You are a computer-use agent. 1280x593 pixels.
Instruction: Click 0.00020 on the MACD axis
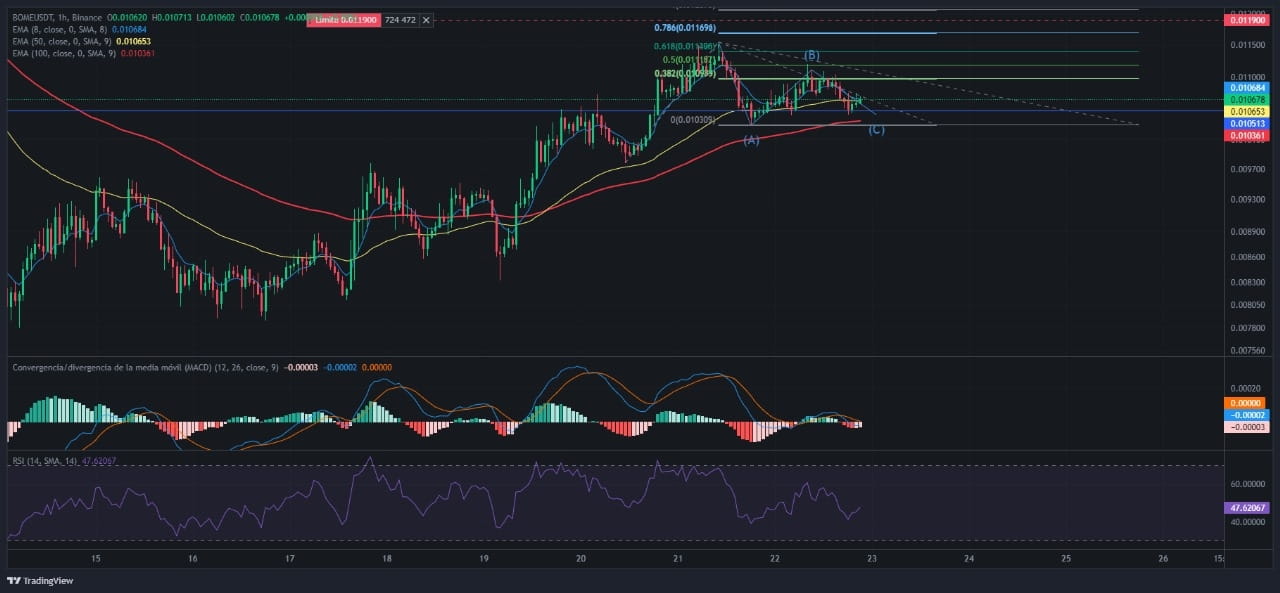[x=1244, y=388]
